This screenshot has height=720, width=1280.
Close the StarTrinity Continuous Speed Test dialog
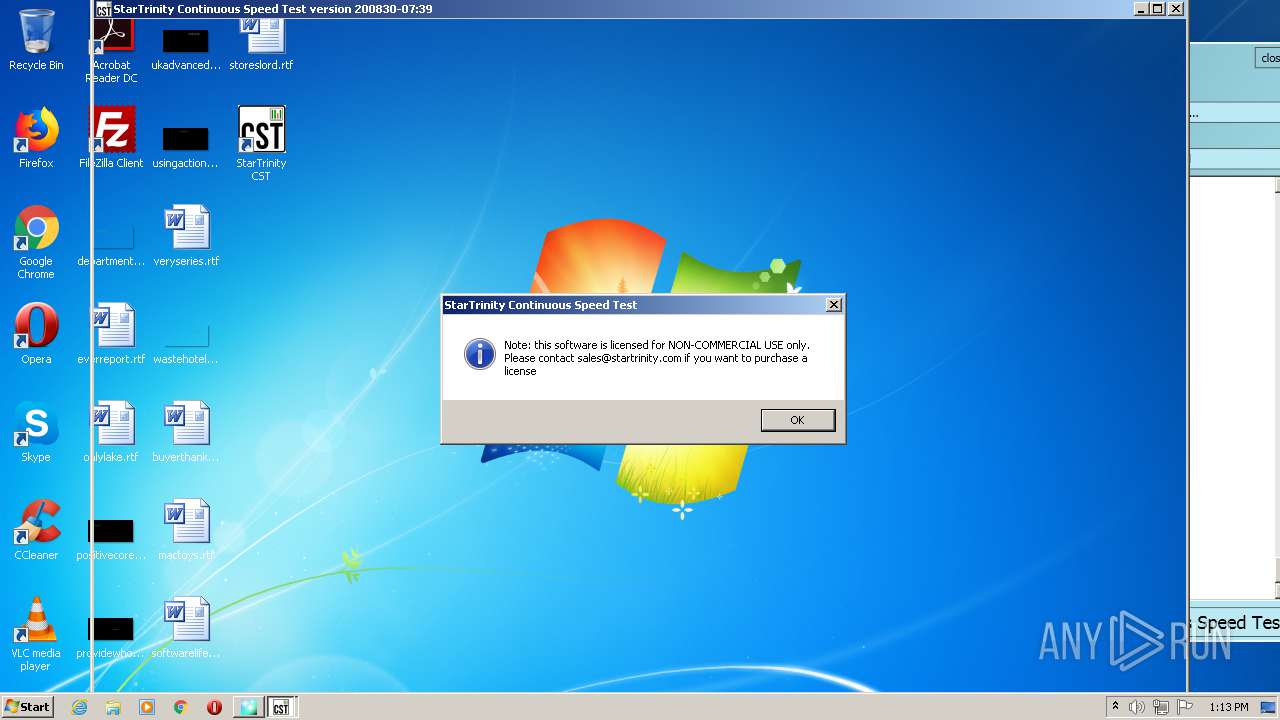coord(833,305)
